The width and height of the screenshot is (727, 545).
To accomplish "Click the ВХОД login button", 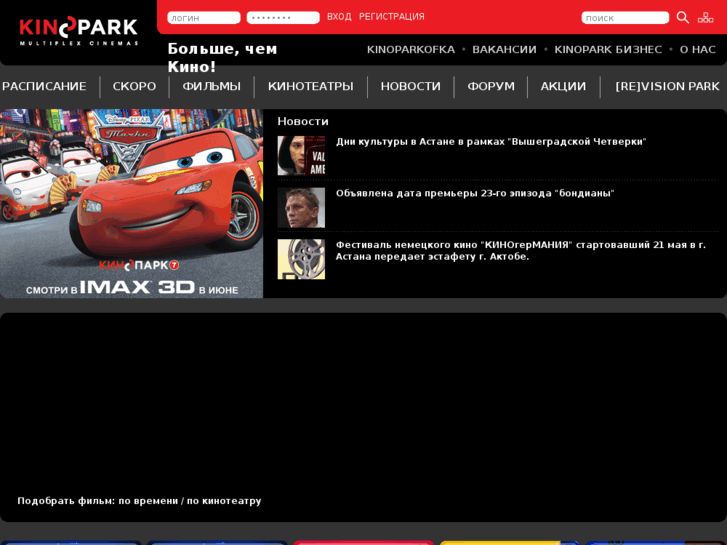I will (339, 17).
